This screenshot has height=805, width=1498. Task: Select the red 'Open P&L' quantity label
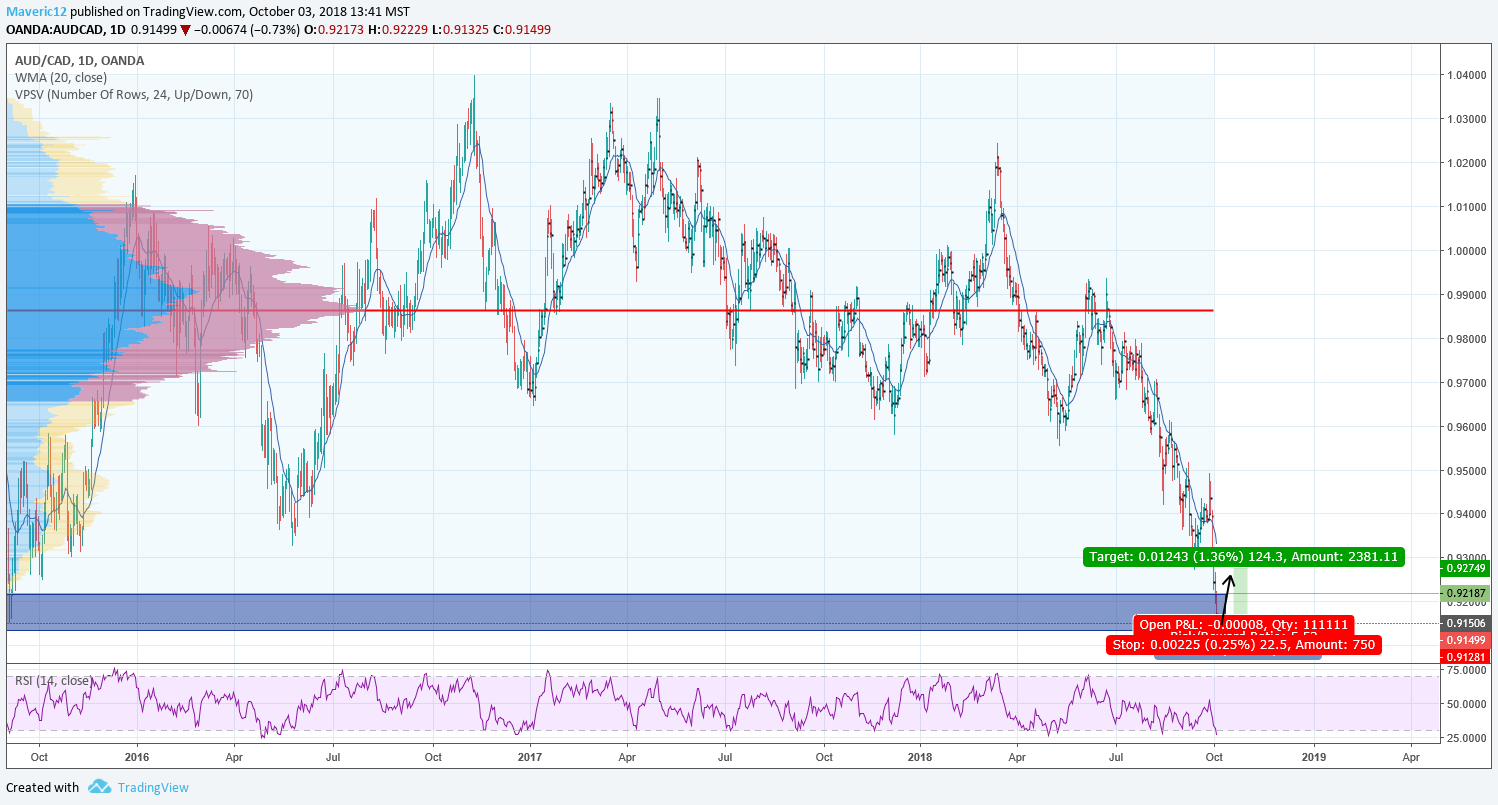tap(1243, 625)
